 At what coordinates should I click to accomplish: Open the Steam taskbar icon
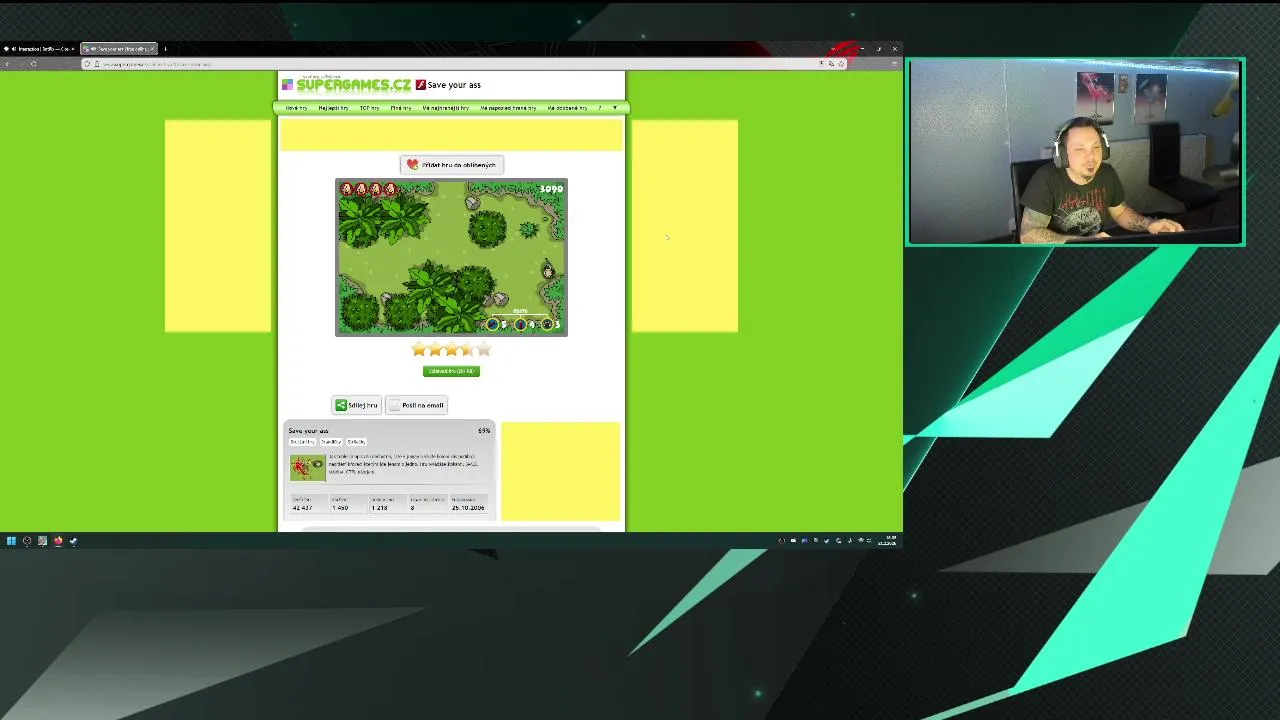coord(73,541)
